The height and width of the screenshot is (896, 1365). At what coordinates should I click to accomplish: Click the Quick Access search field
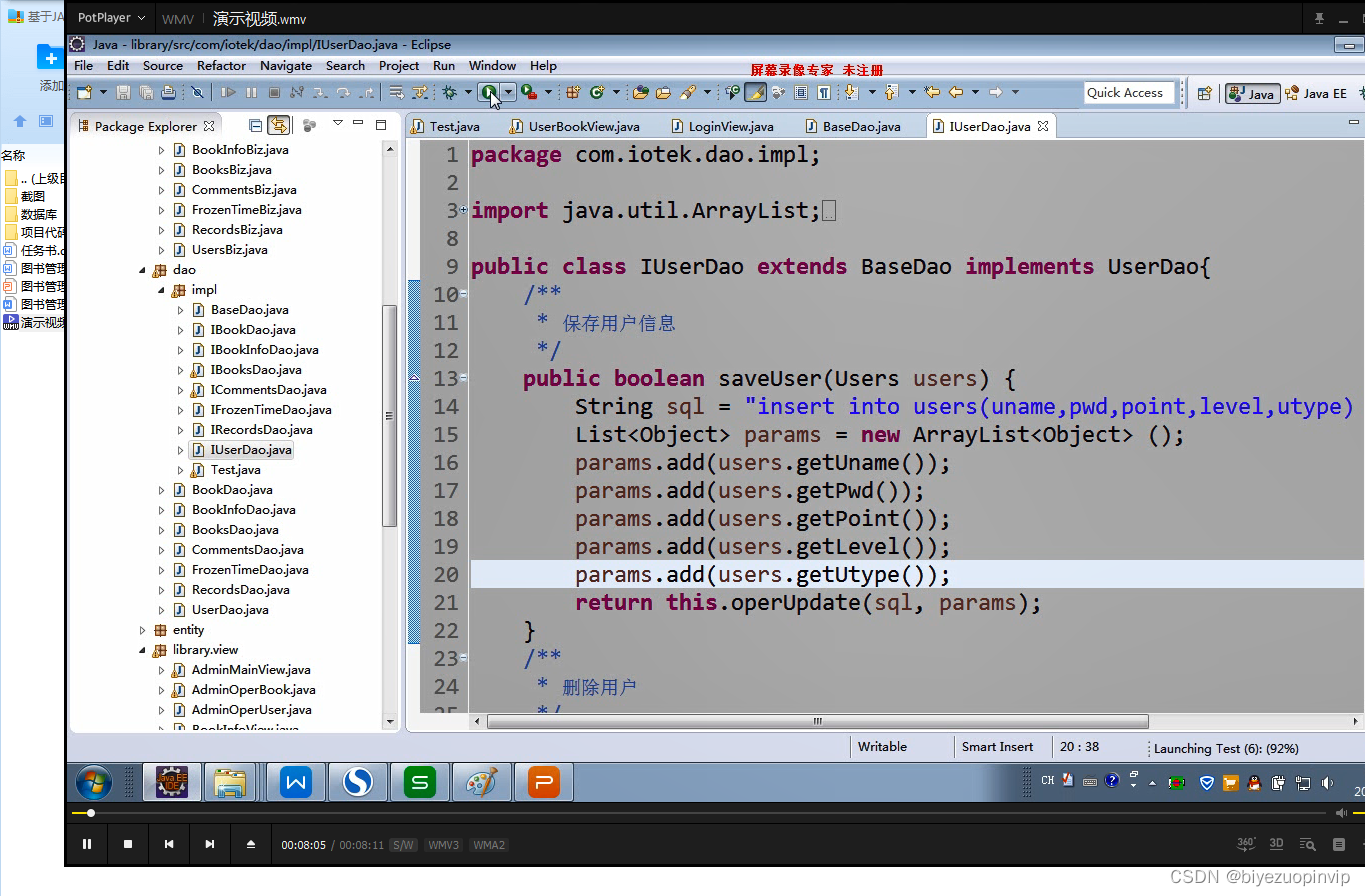[1129, 93]
